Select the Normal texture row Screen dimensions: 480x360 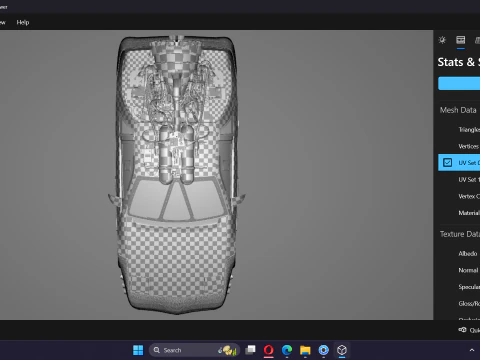pos(459,270)
